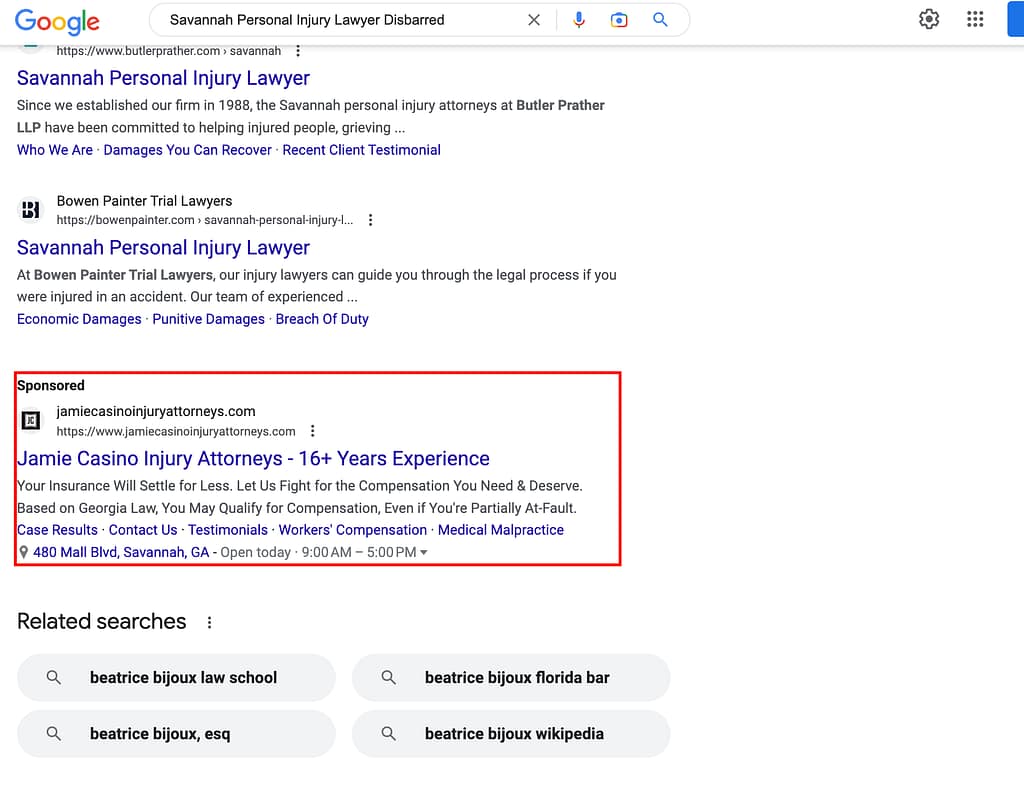Click the https://www.jamiecasinoinjuryattorneys.com URL text
This screenshot has height=792, width=1024.
176,432
